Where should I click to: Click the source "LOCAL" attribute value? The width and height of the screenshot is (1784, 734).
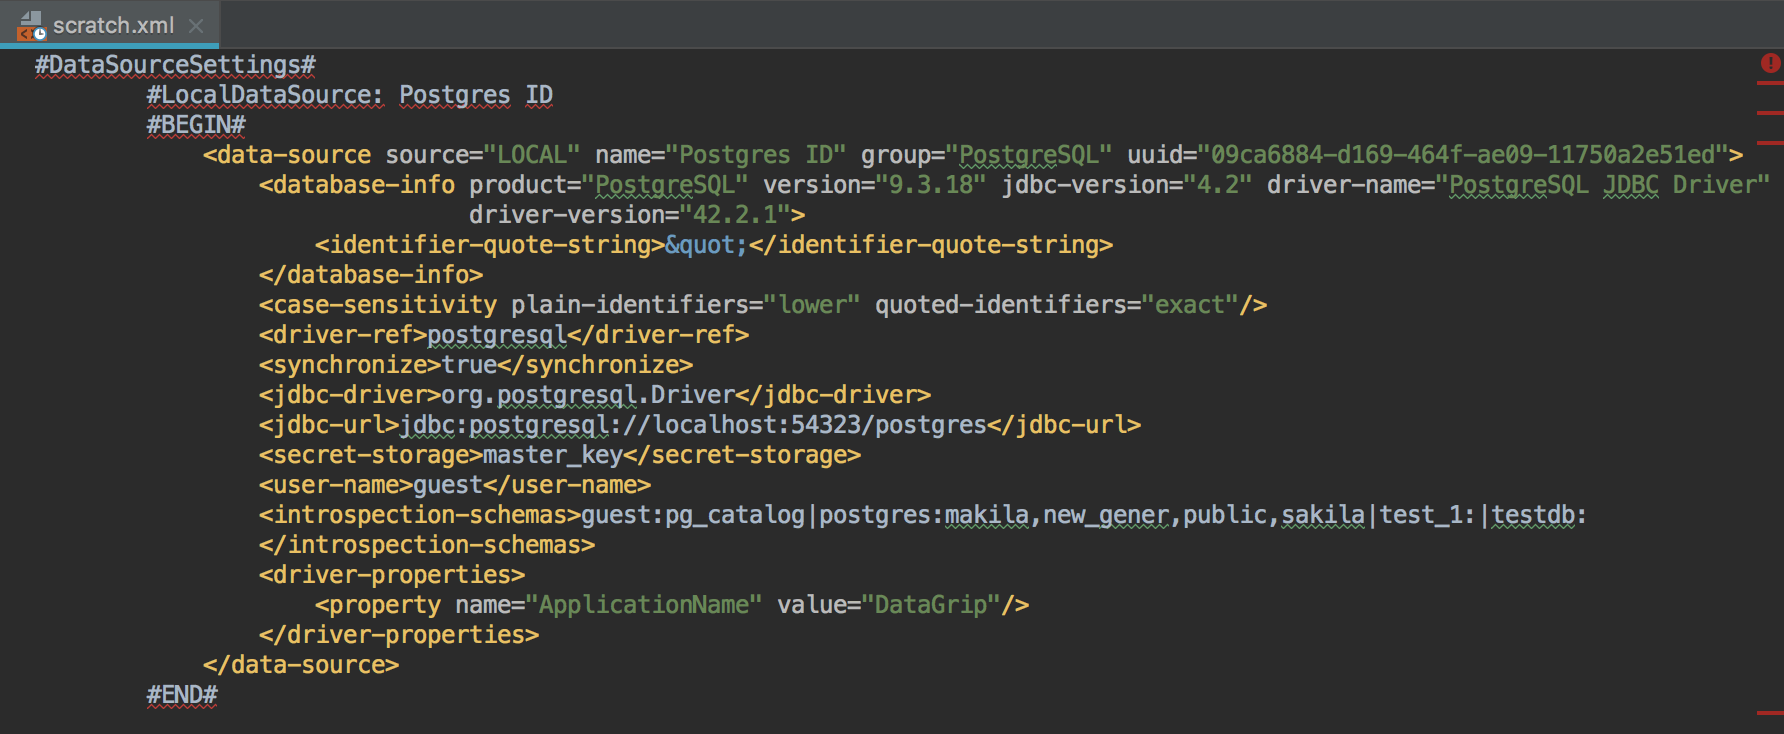click(x=532, y=155)
